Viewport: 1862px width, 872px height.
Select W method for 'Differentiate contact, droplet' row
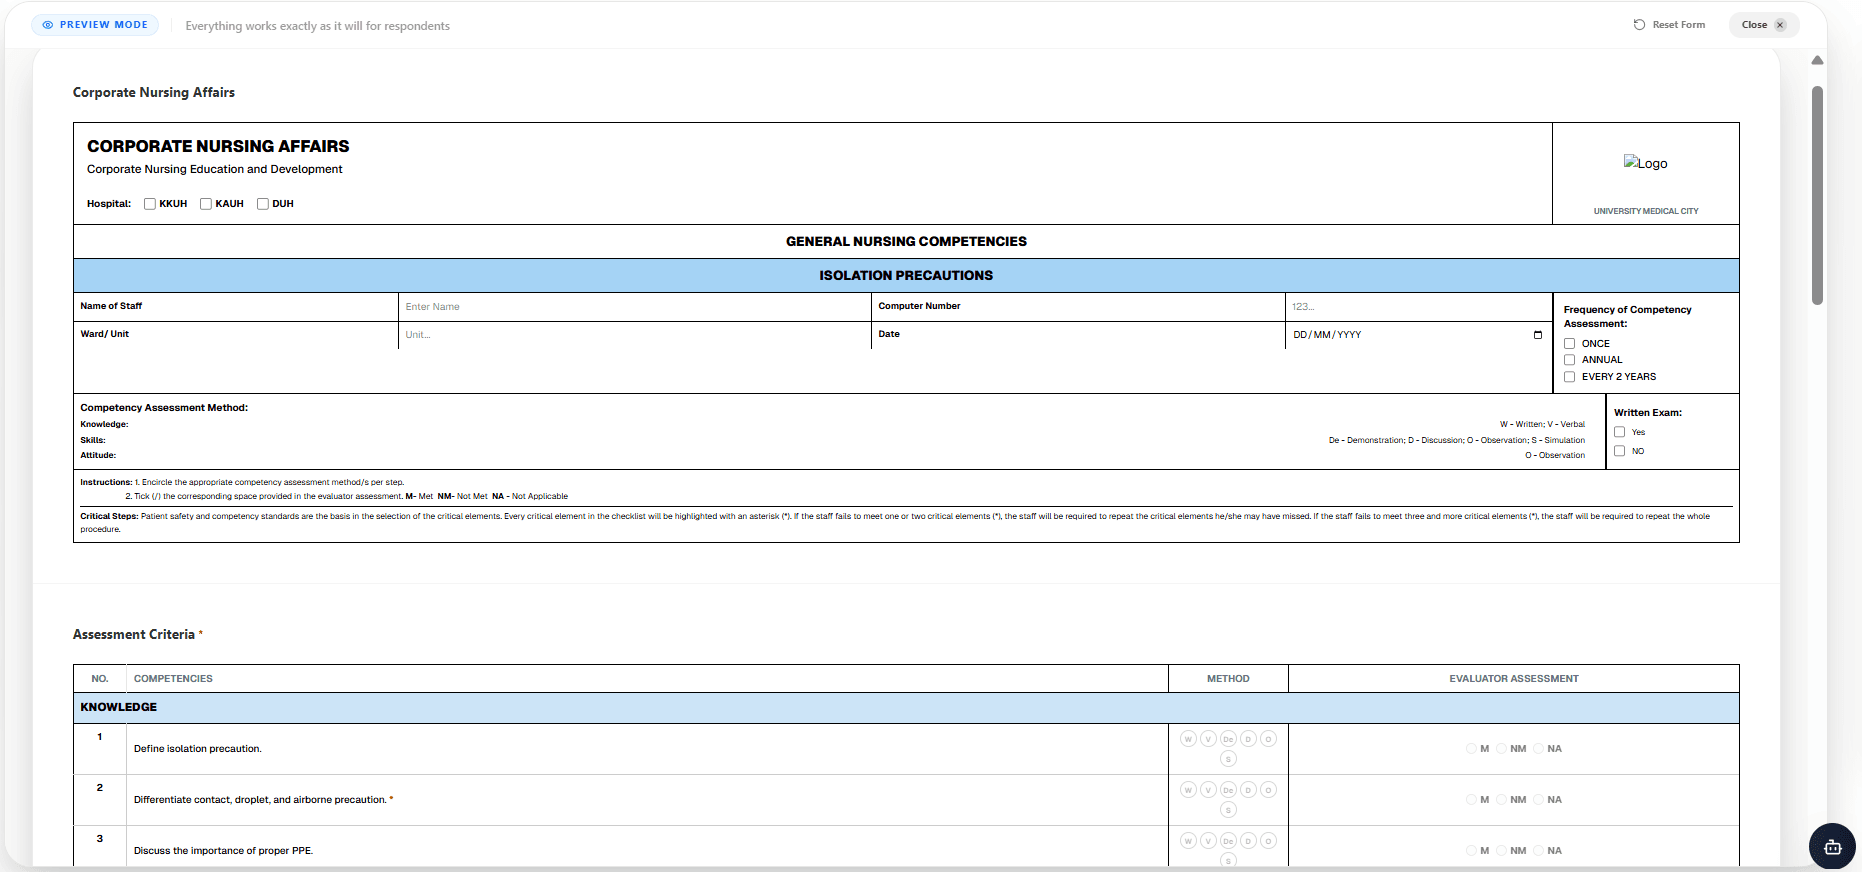[1188, 790]
